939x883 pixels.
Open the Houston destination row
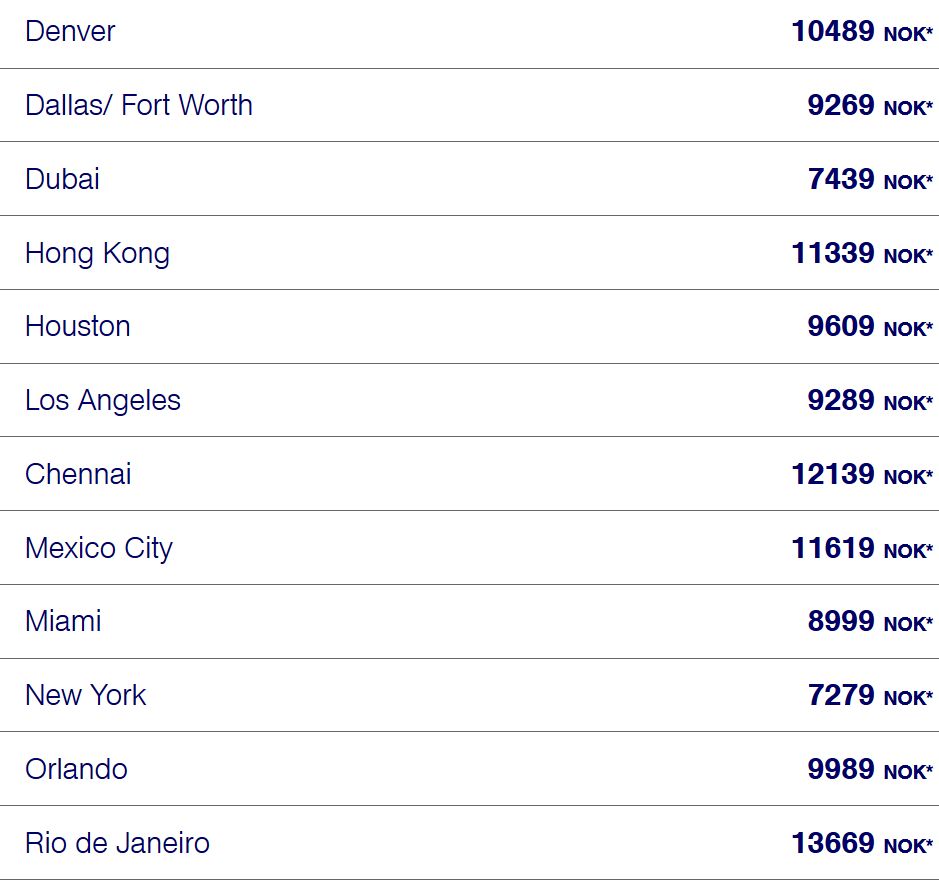pos(470,326)
